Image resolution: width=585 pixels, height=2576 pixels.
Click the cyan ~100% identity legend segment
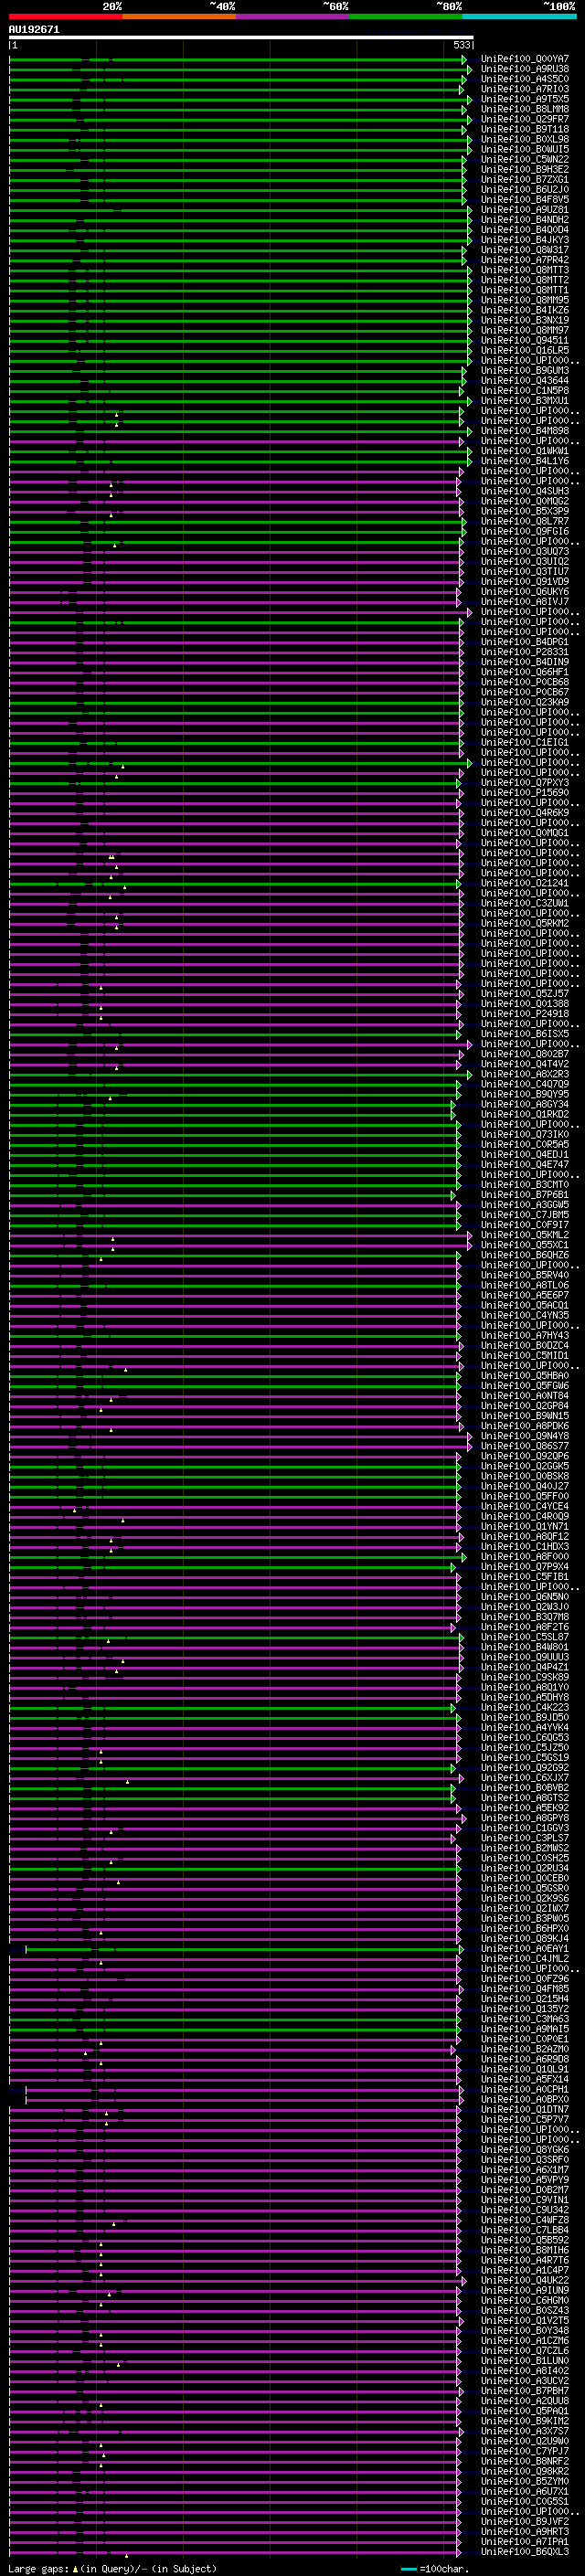[519, 16]
